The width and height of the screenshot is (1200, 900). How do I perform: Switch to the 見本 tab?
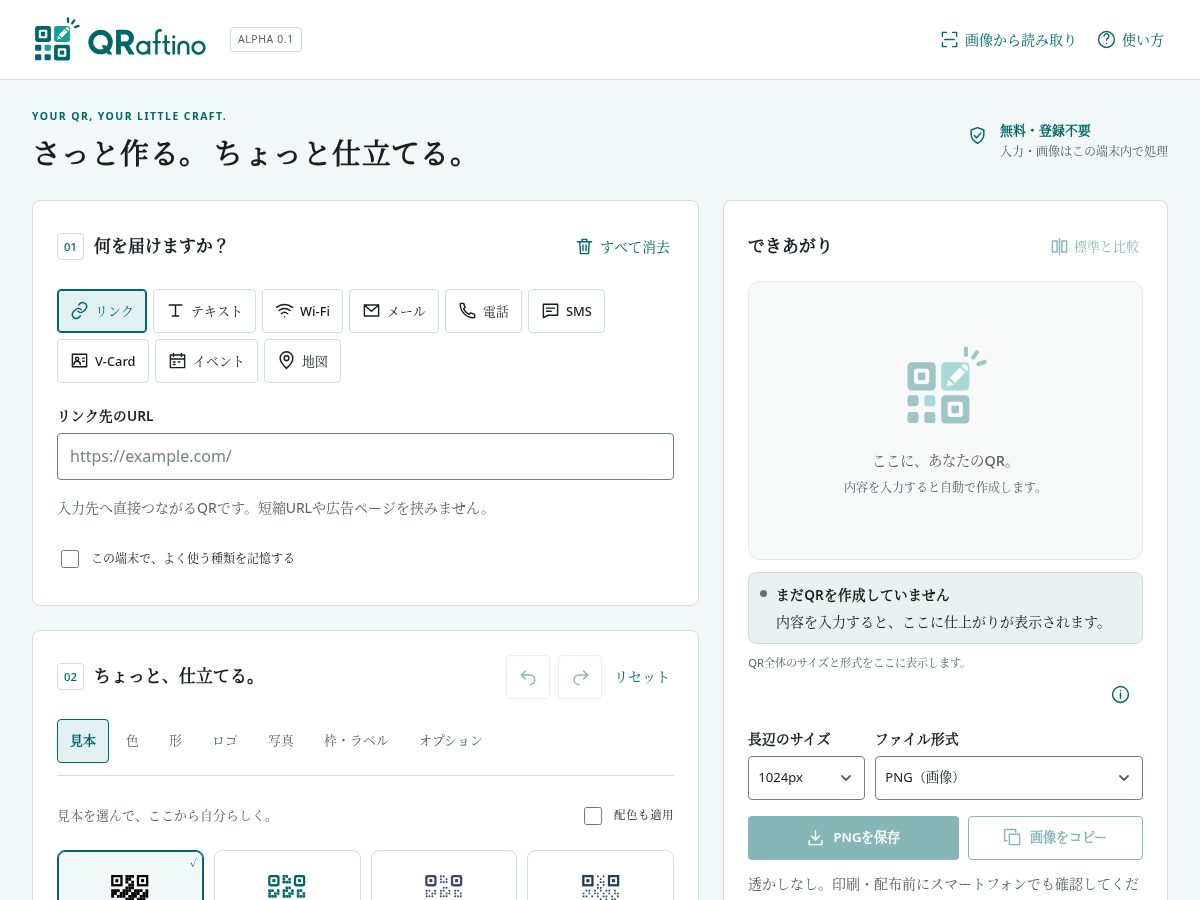pyautogui.click(x=83, y=741)
